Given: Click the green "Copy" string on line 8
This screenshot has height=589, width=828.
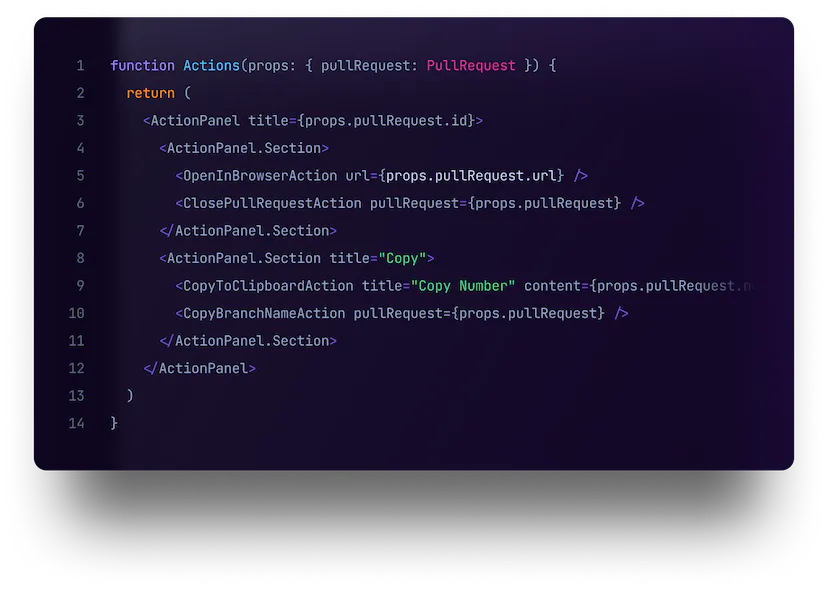Looking at the screenshot, I should coord(402,258).
